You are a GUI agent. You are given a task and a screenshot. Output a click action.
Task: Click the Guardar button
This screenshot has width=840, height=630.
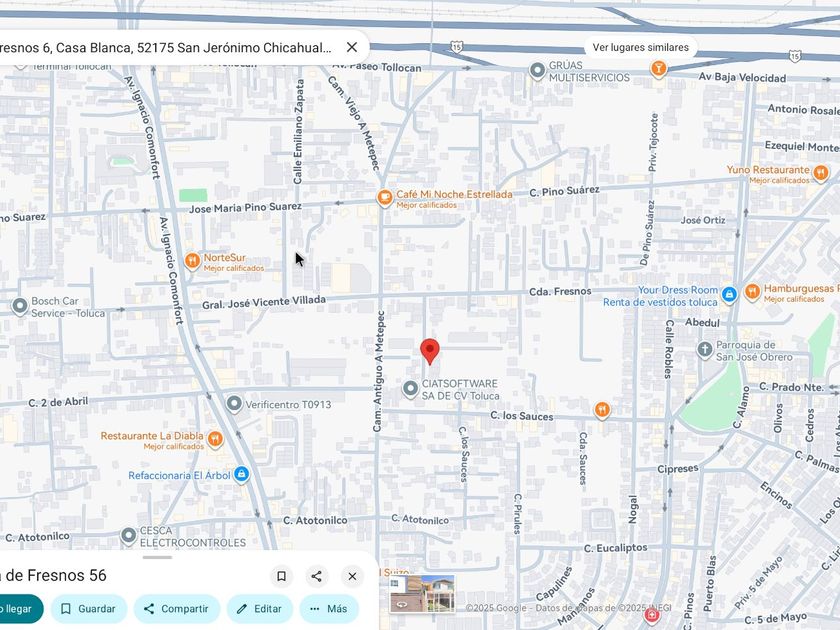click(88, 609)
